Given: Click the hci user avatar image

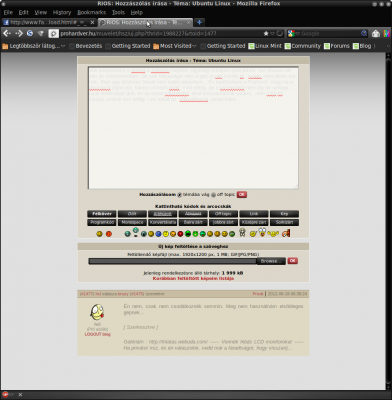Looking at the screenshot, I should tap(97, 313).
